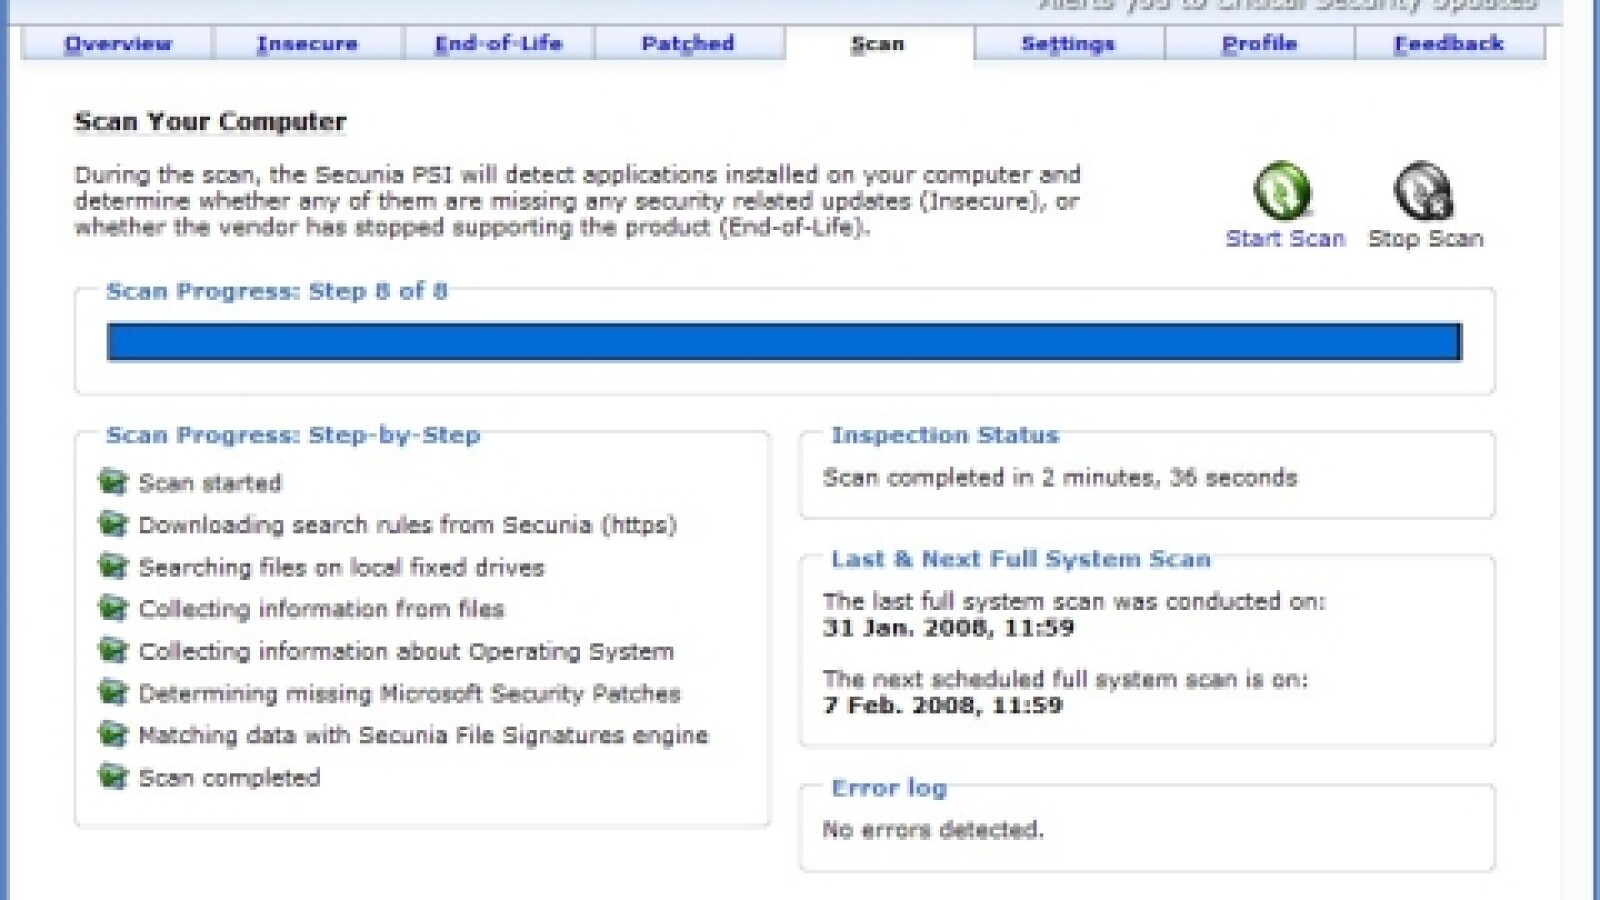Switch to the Profile tab
This screenshot has width=1600, height=900.
point(1259,44)
